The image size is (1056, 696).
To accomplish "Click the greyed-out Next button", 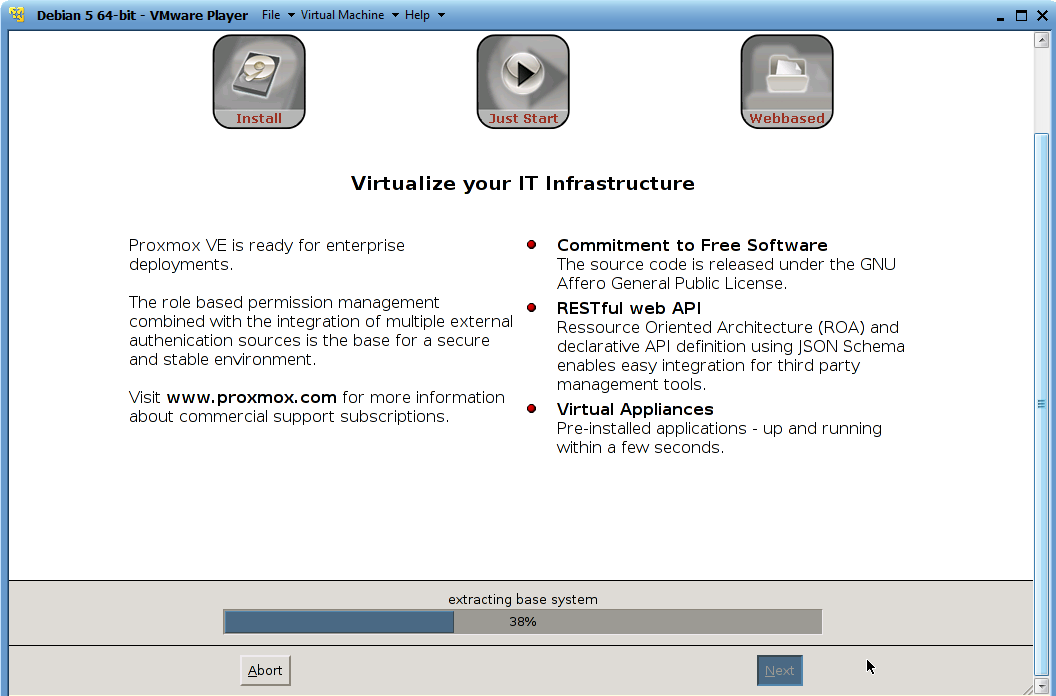I will pos(779,670).
